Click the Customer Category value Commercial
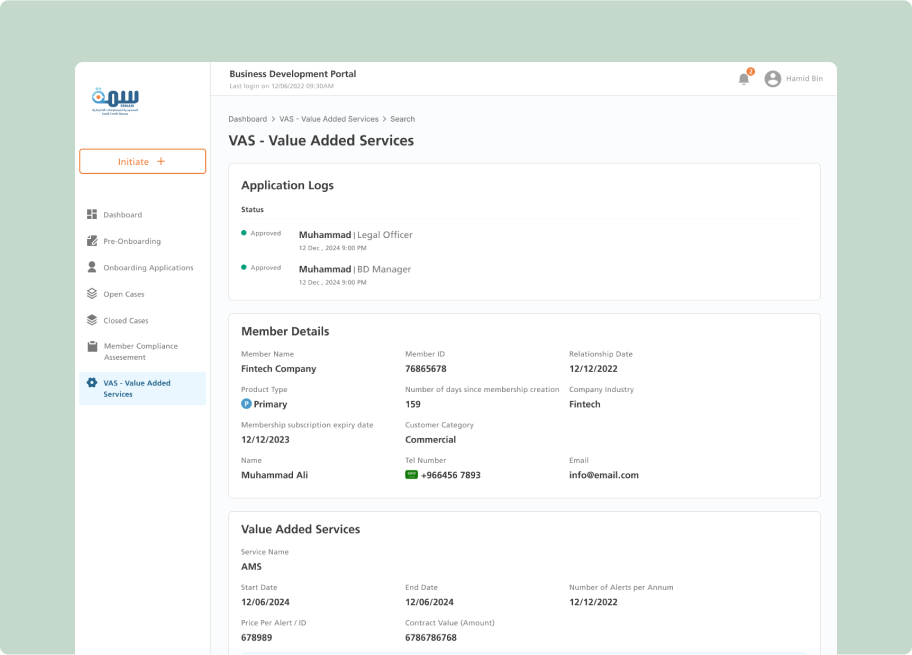 point(430,440)
